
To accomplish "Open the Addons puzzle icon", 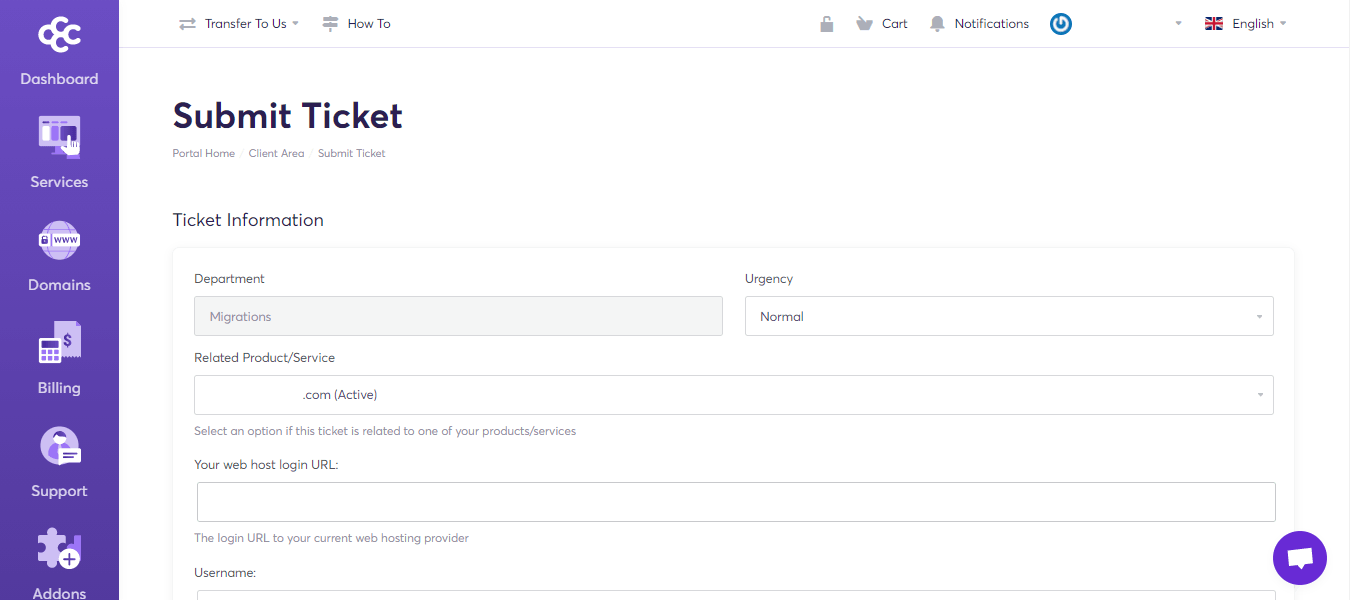I will tap(59, 549).
